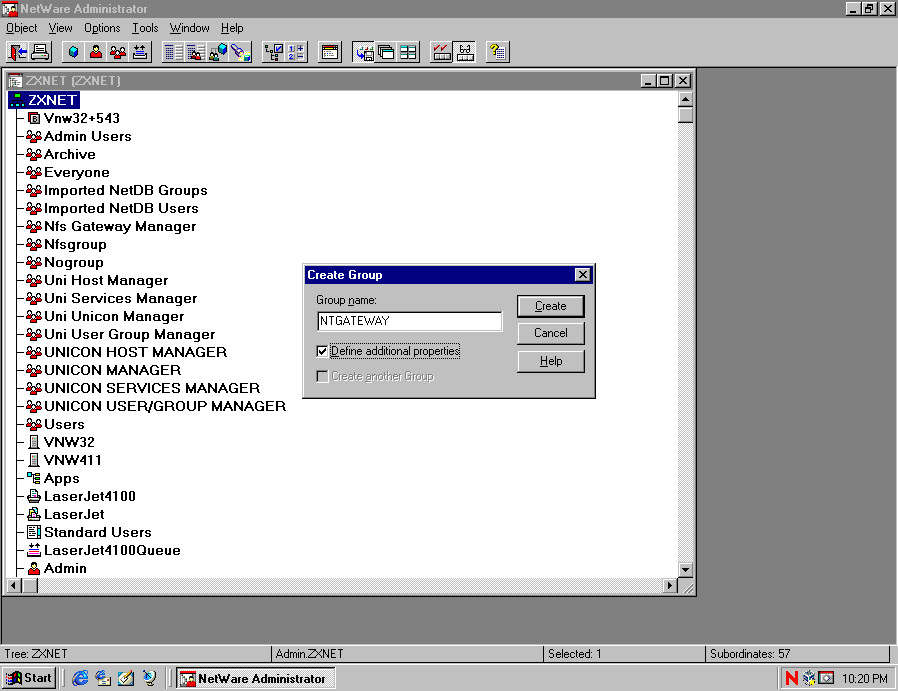Close the Create Group dialog with X

[x=582, y=275]
